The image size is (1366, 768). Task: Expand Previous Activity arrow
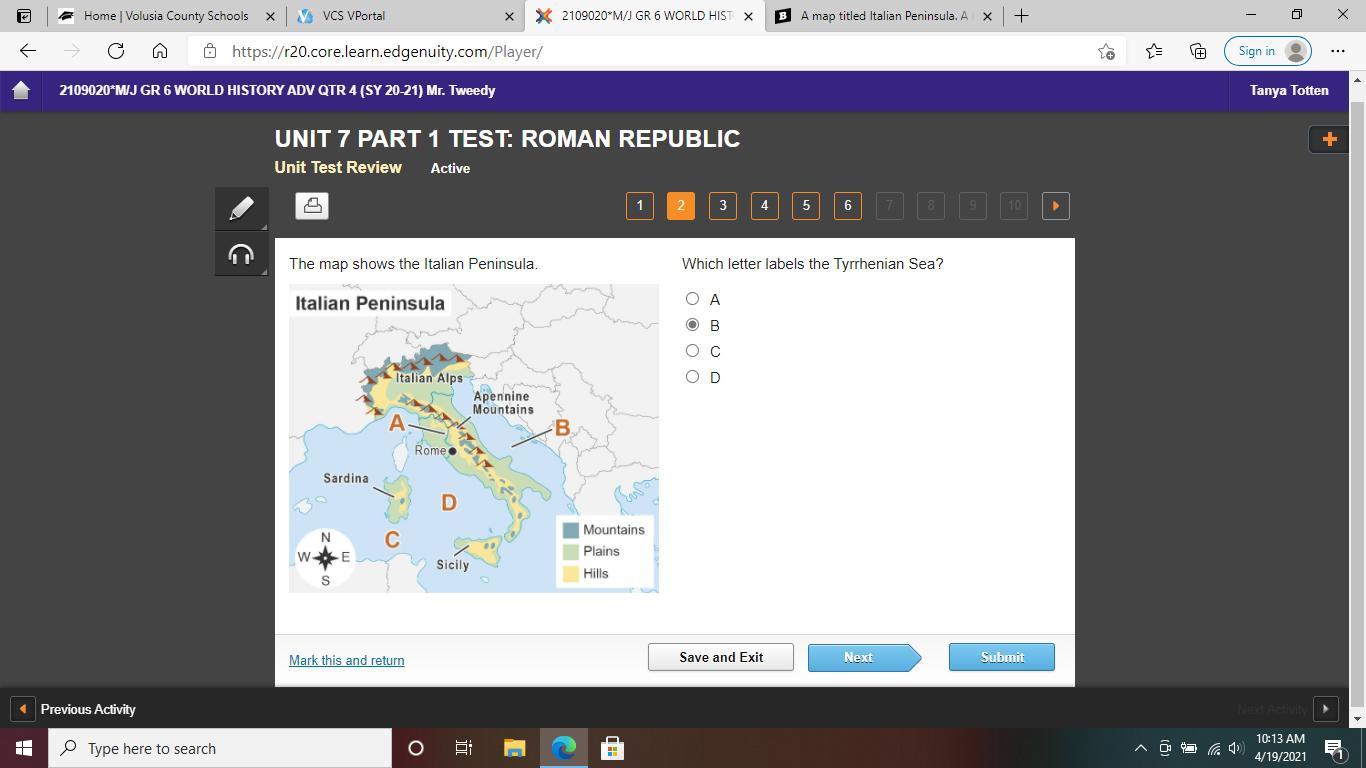[22, 709]
